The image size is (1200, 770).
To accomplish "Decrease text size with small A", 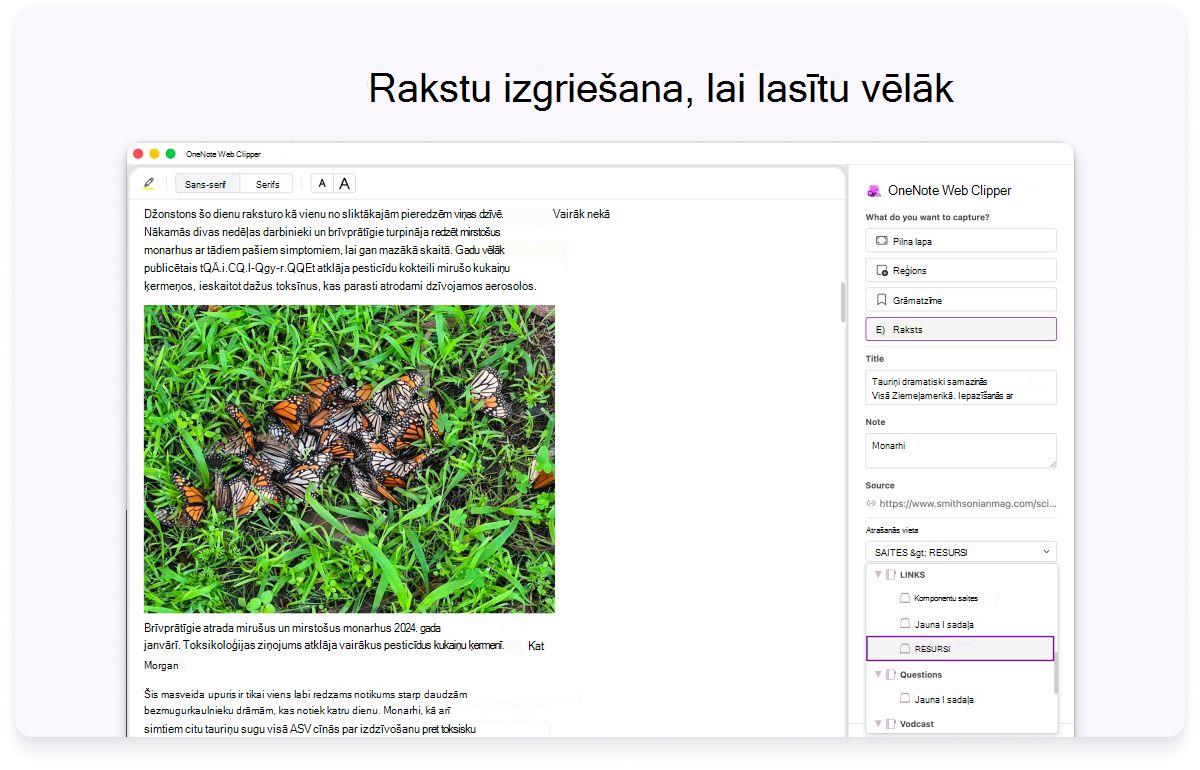I will [x=322, y=184].
